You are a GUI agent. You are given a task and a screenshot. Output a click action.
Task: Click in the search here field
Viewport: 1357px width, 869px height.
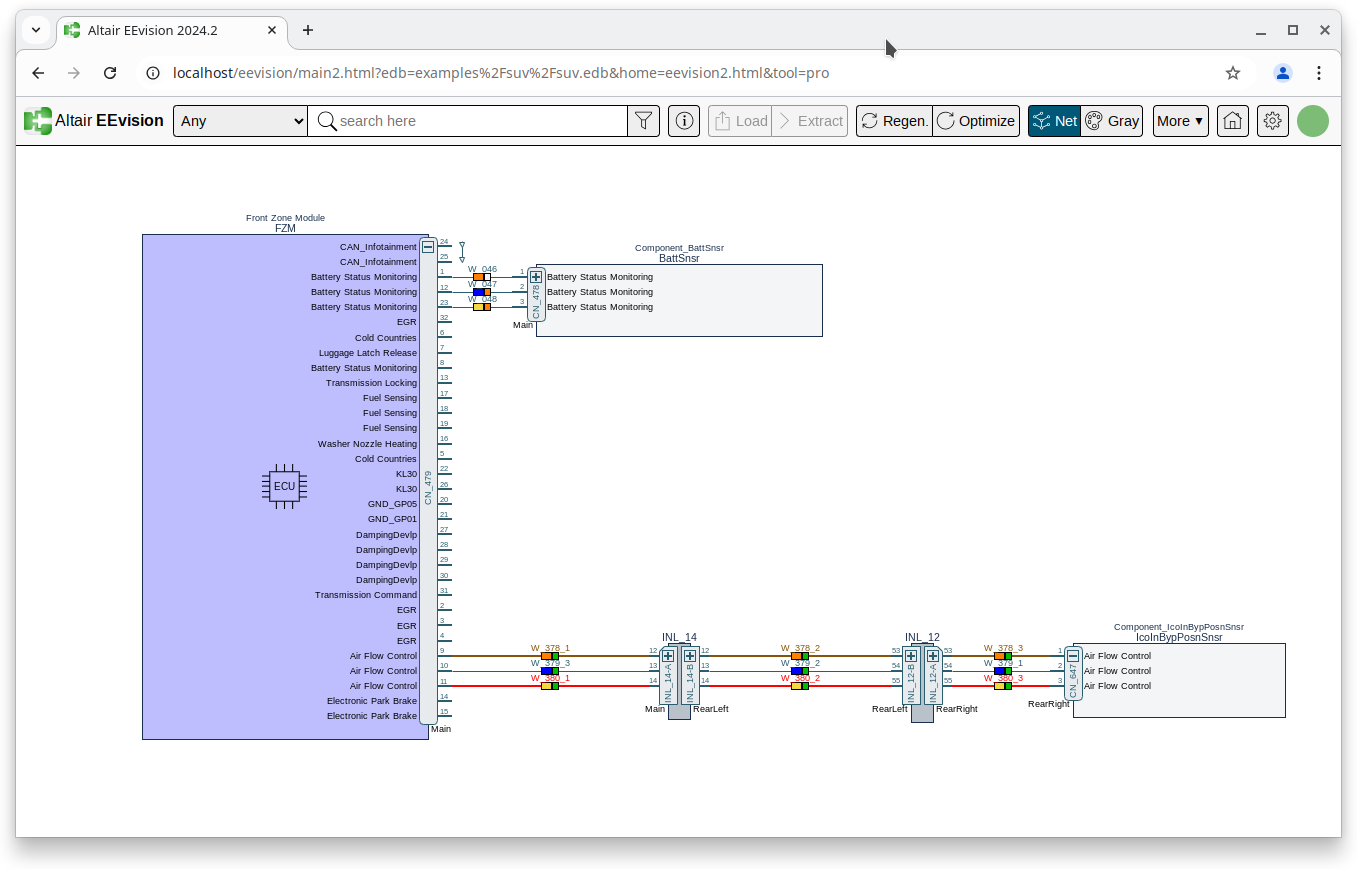(480, 121)
